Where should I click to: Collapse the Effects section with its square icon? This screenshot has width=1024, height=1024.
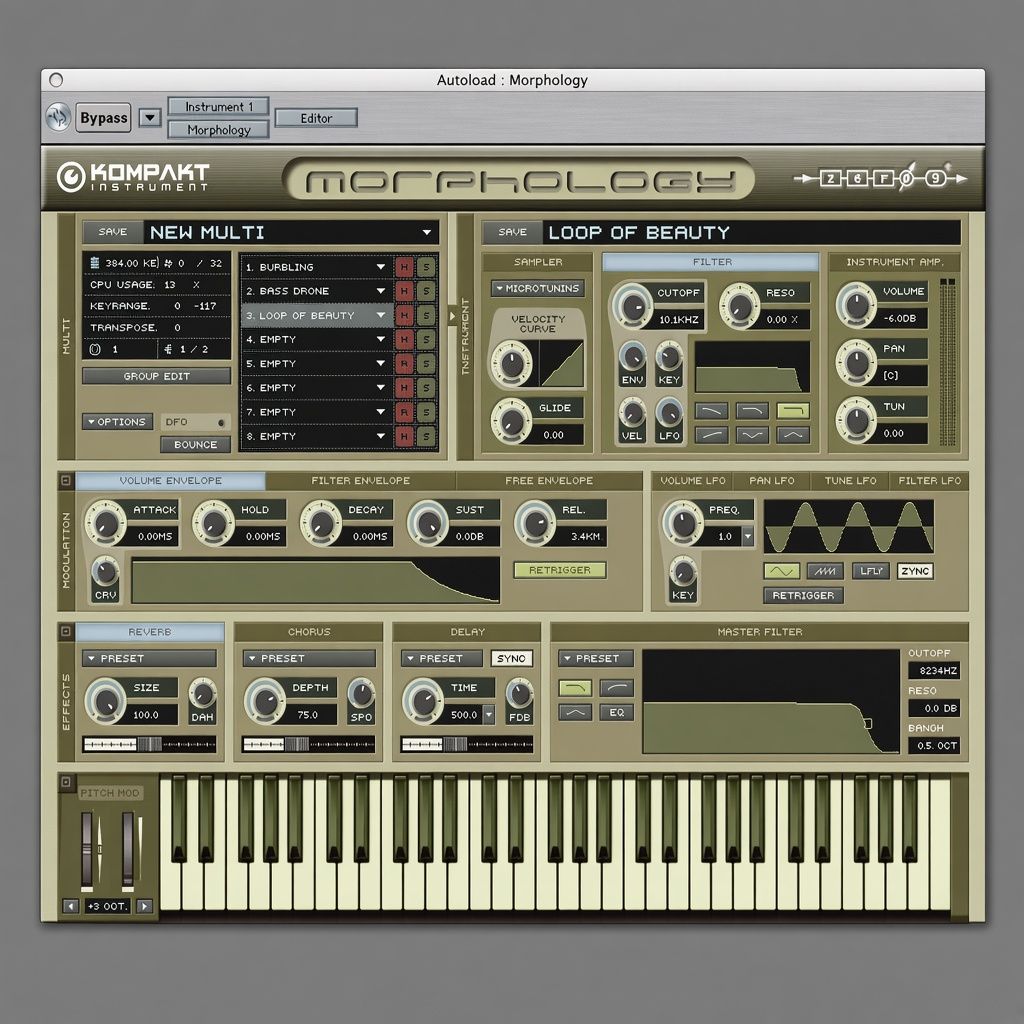[66, 632]
